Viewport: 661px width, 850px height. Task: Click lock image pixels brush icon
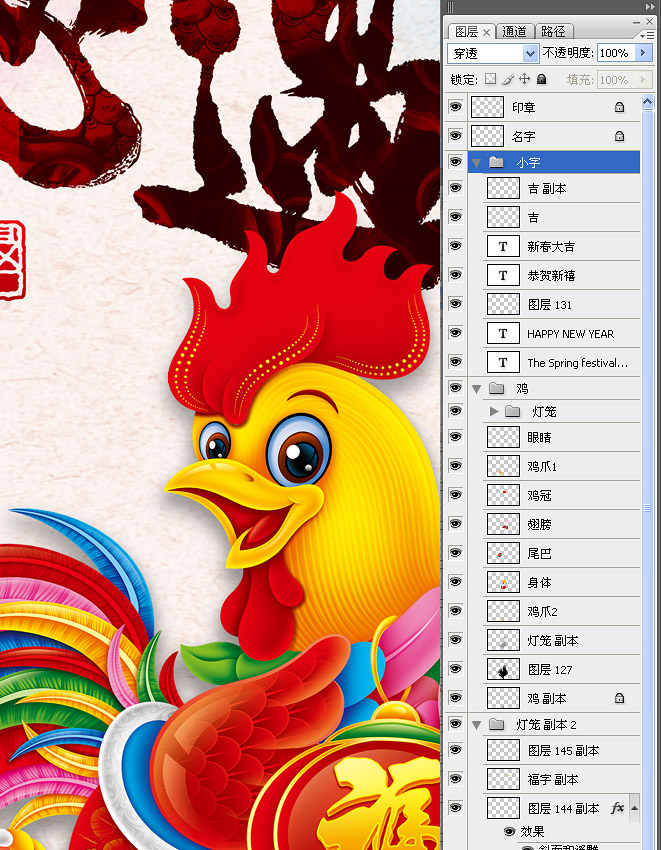click(508, 79)
